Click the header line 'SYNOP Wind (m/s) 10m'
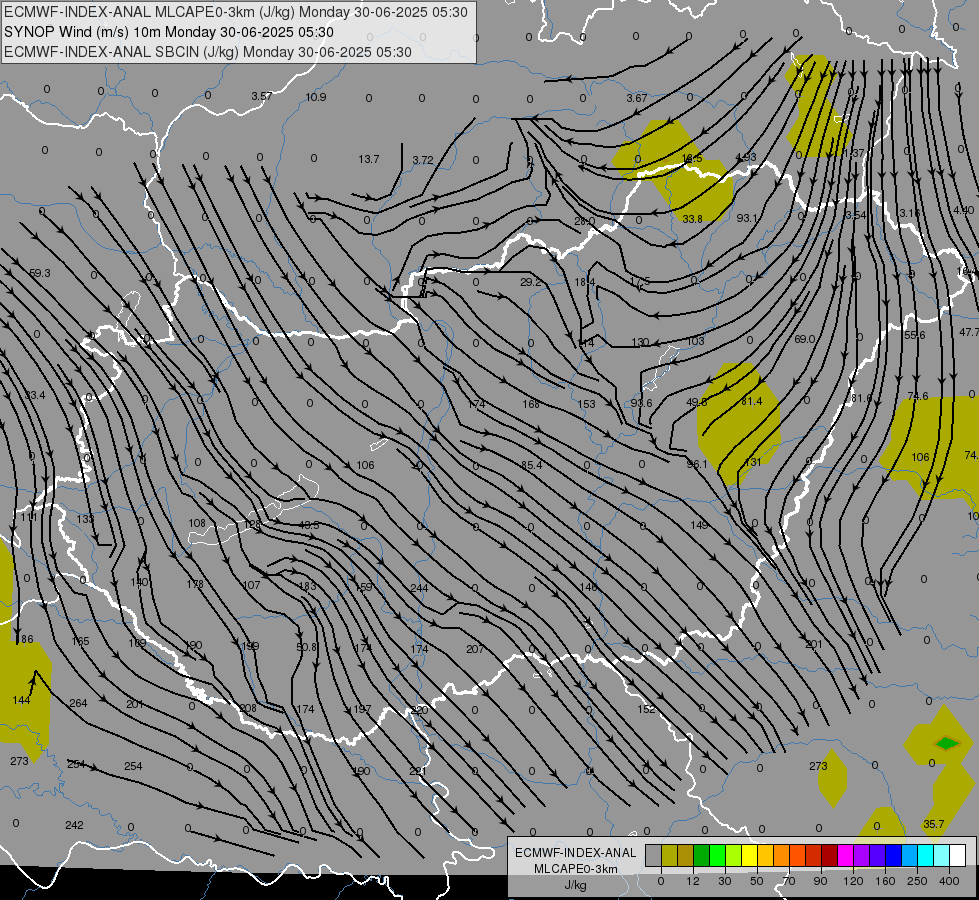 [x=82, y=32]
